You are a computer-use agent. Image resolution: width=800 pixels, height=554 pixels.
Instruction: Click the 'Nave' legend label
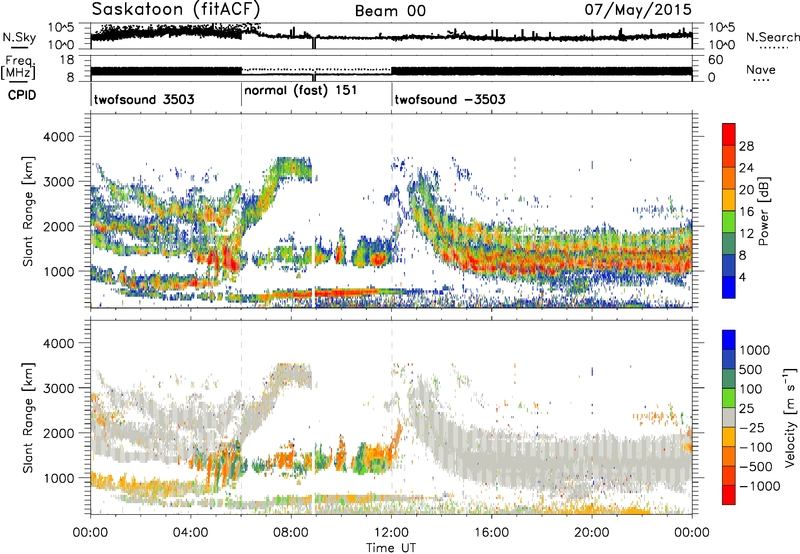(x=760, y=69)
